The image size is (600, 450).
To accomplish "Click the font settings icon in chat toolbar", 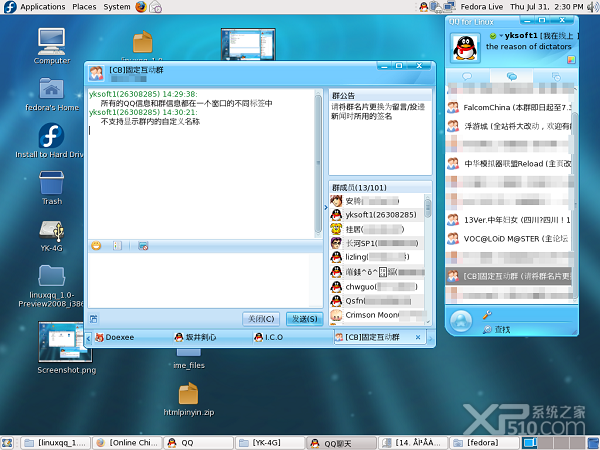I will 117,246.
